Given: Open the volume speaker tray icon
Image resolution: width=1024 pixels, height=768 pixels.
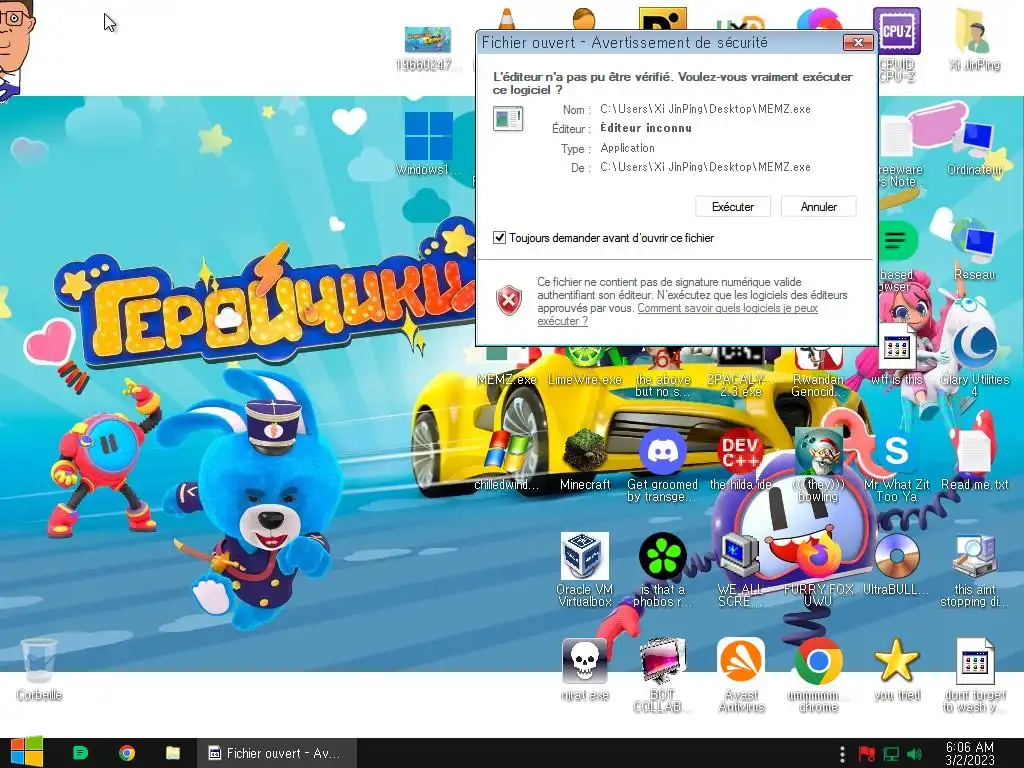Looking at the screenshot, I should tap(914, 754).
